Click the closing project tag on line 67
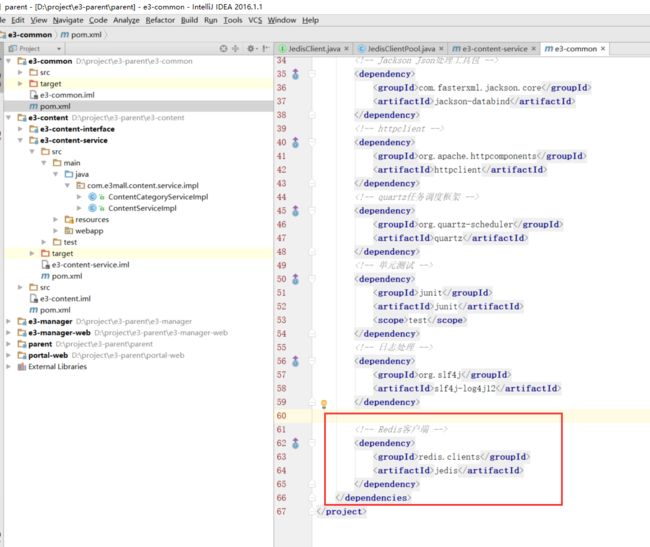The height and width of the screenshot is (547, 650). (342, 512)
